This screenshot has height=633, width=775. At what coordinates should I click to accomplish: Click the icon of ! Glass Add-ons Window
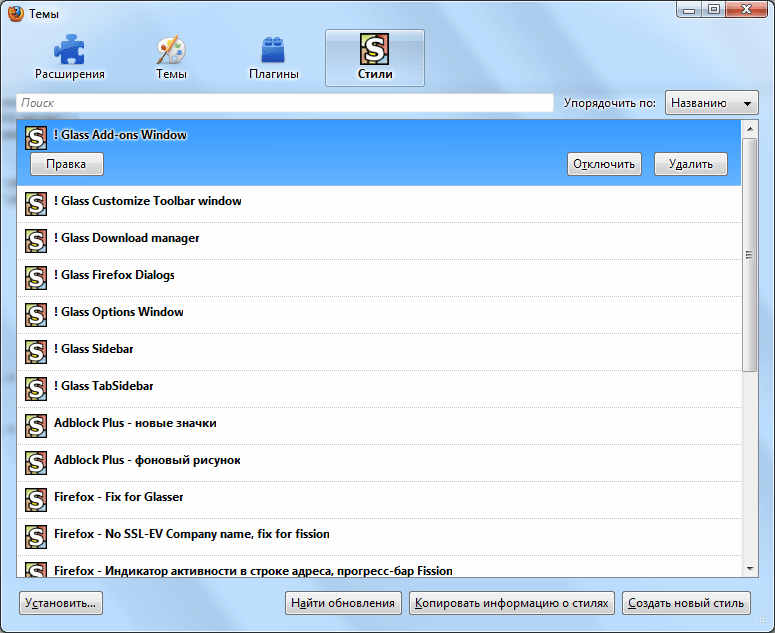pos(36,137)
